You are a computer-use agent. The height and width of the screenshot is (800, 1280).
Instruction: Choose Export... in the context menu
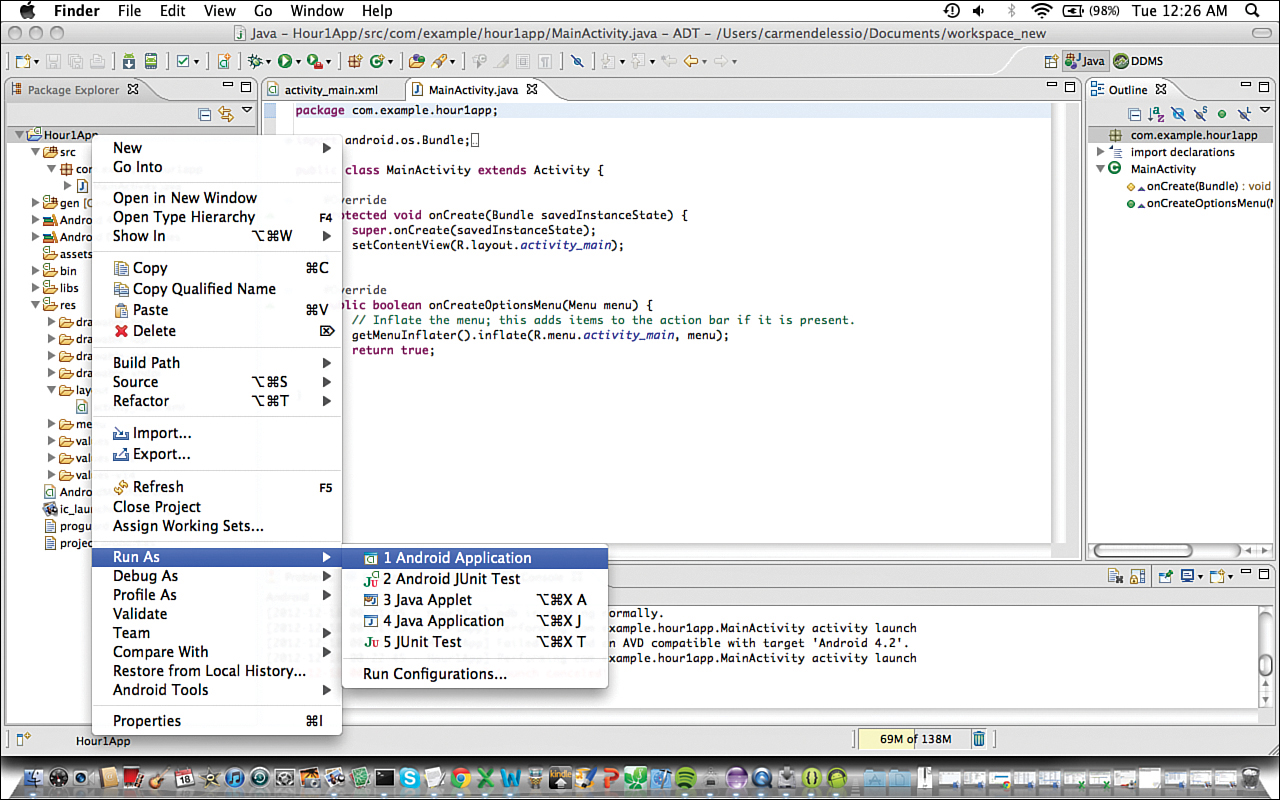[x=217, y=454]
